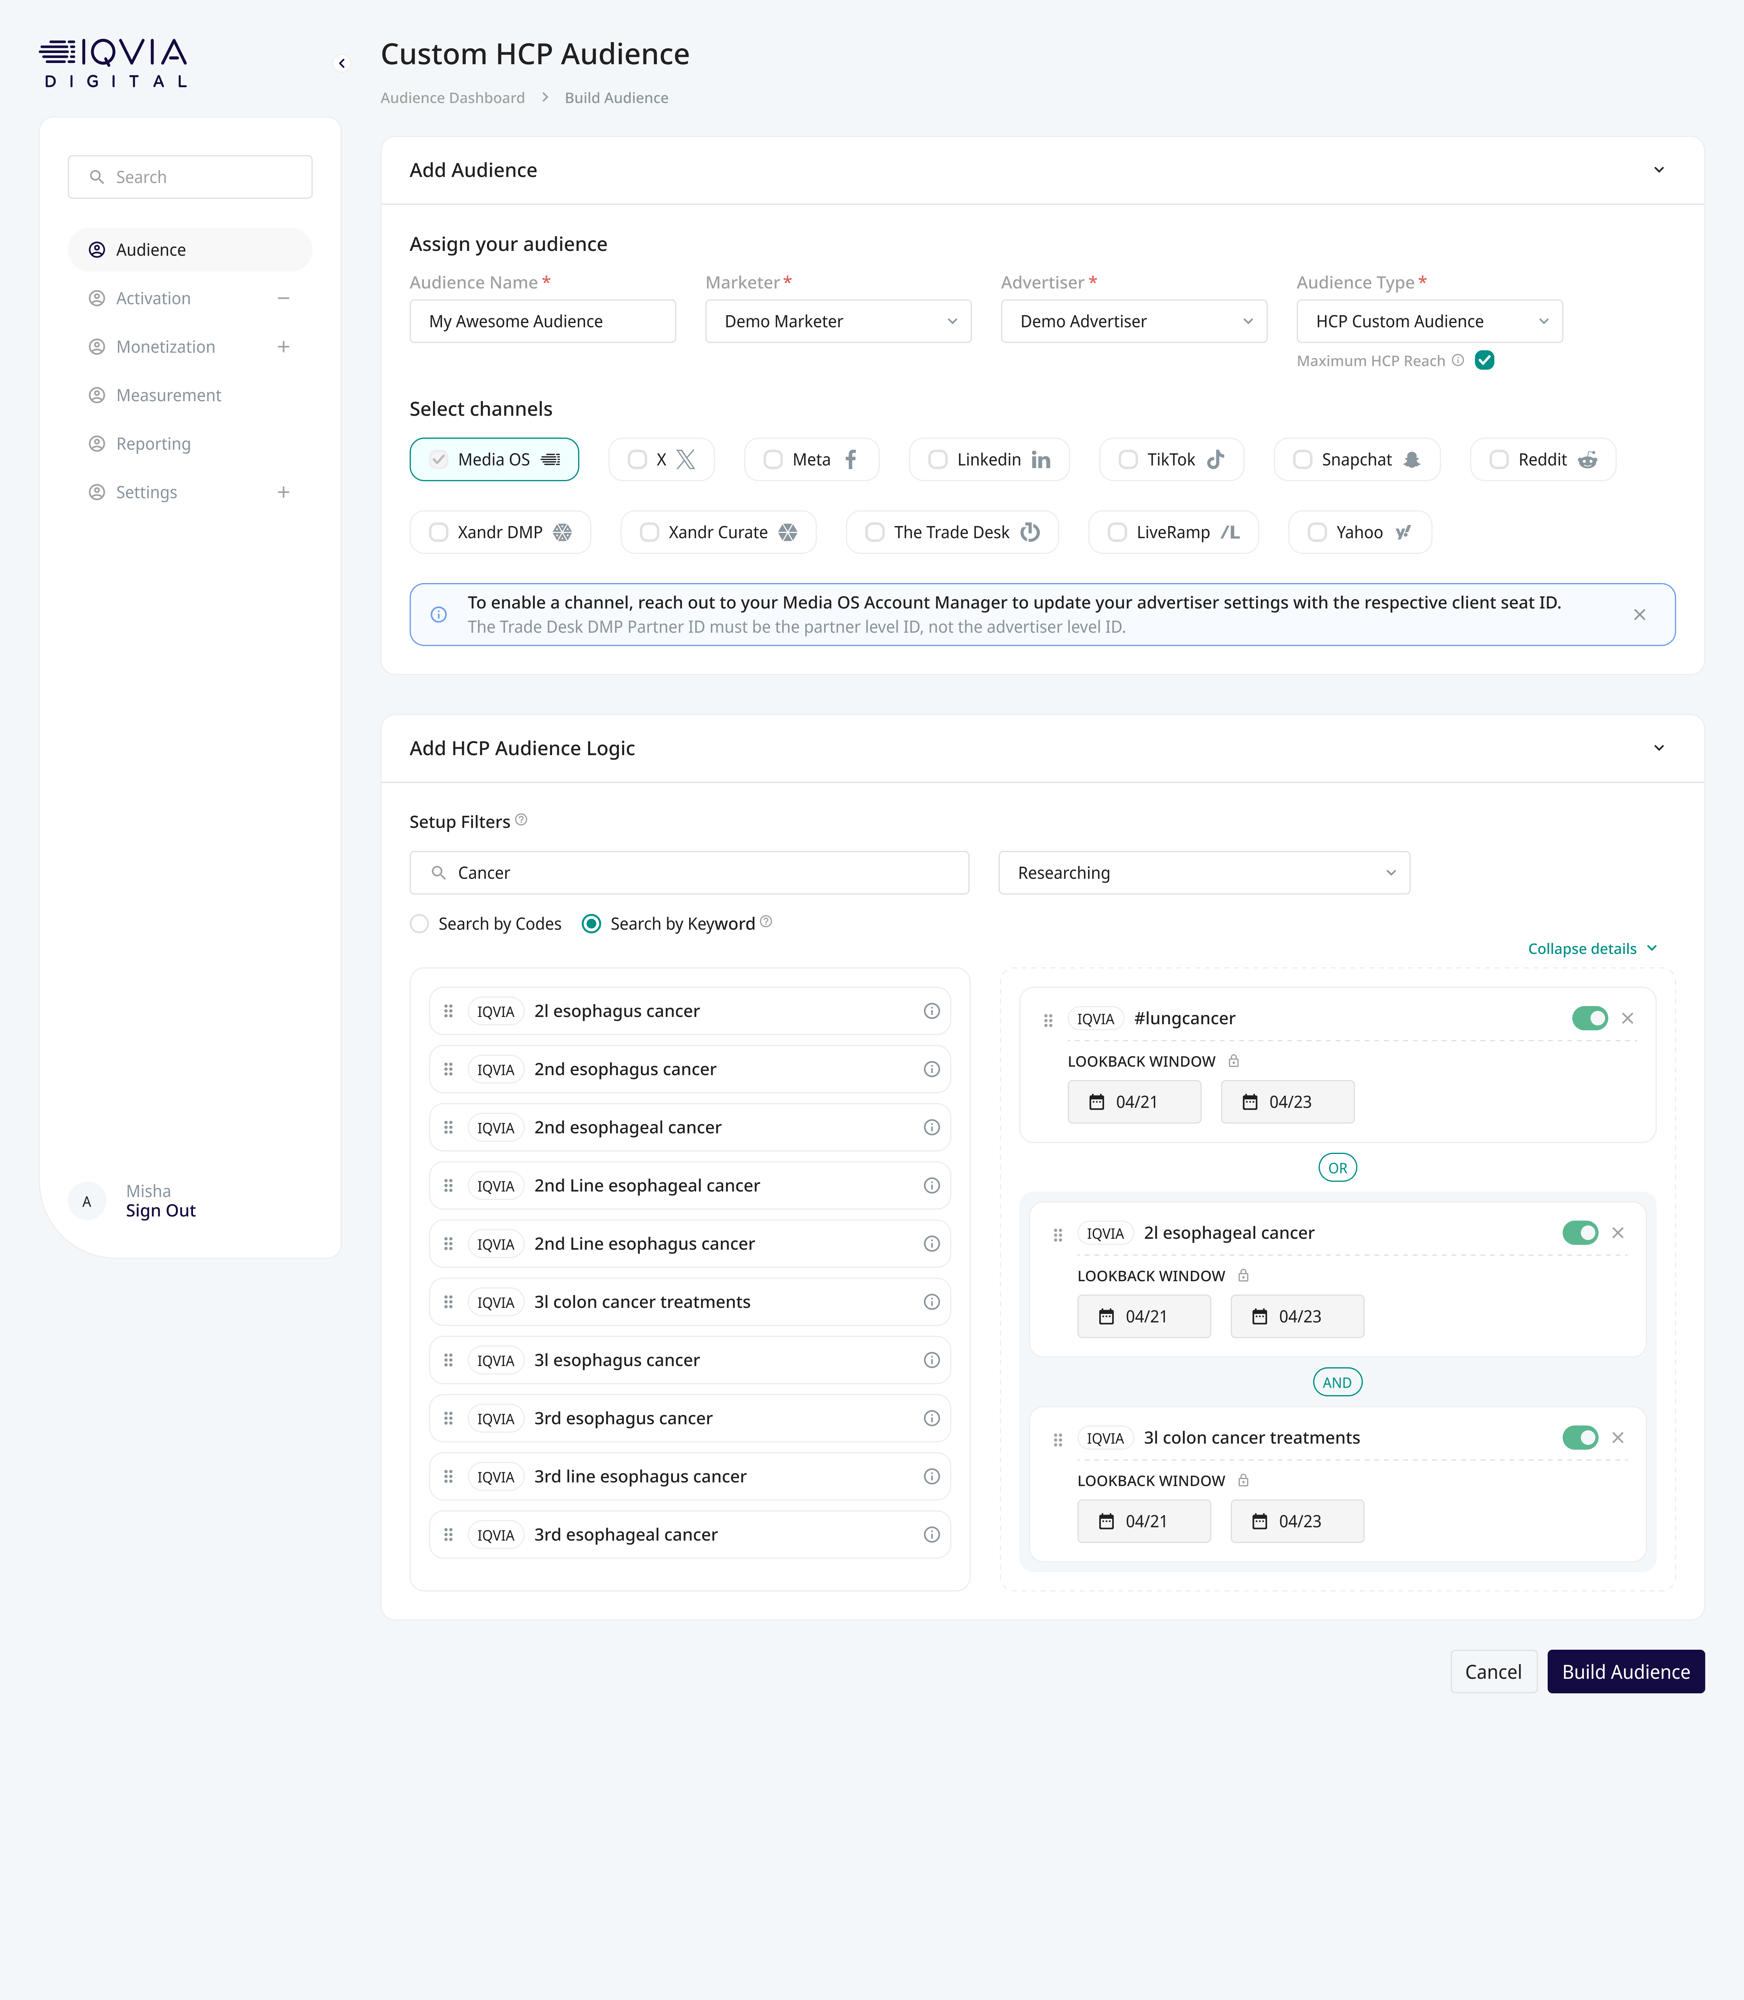Dismiss the channel info banner
1744x2000 pixels.
point(1639,615)
